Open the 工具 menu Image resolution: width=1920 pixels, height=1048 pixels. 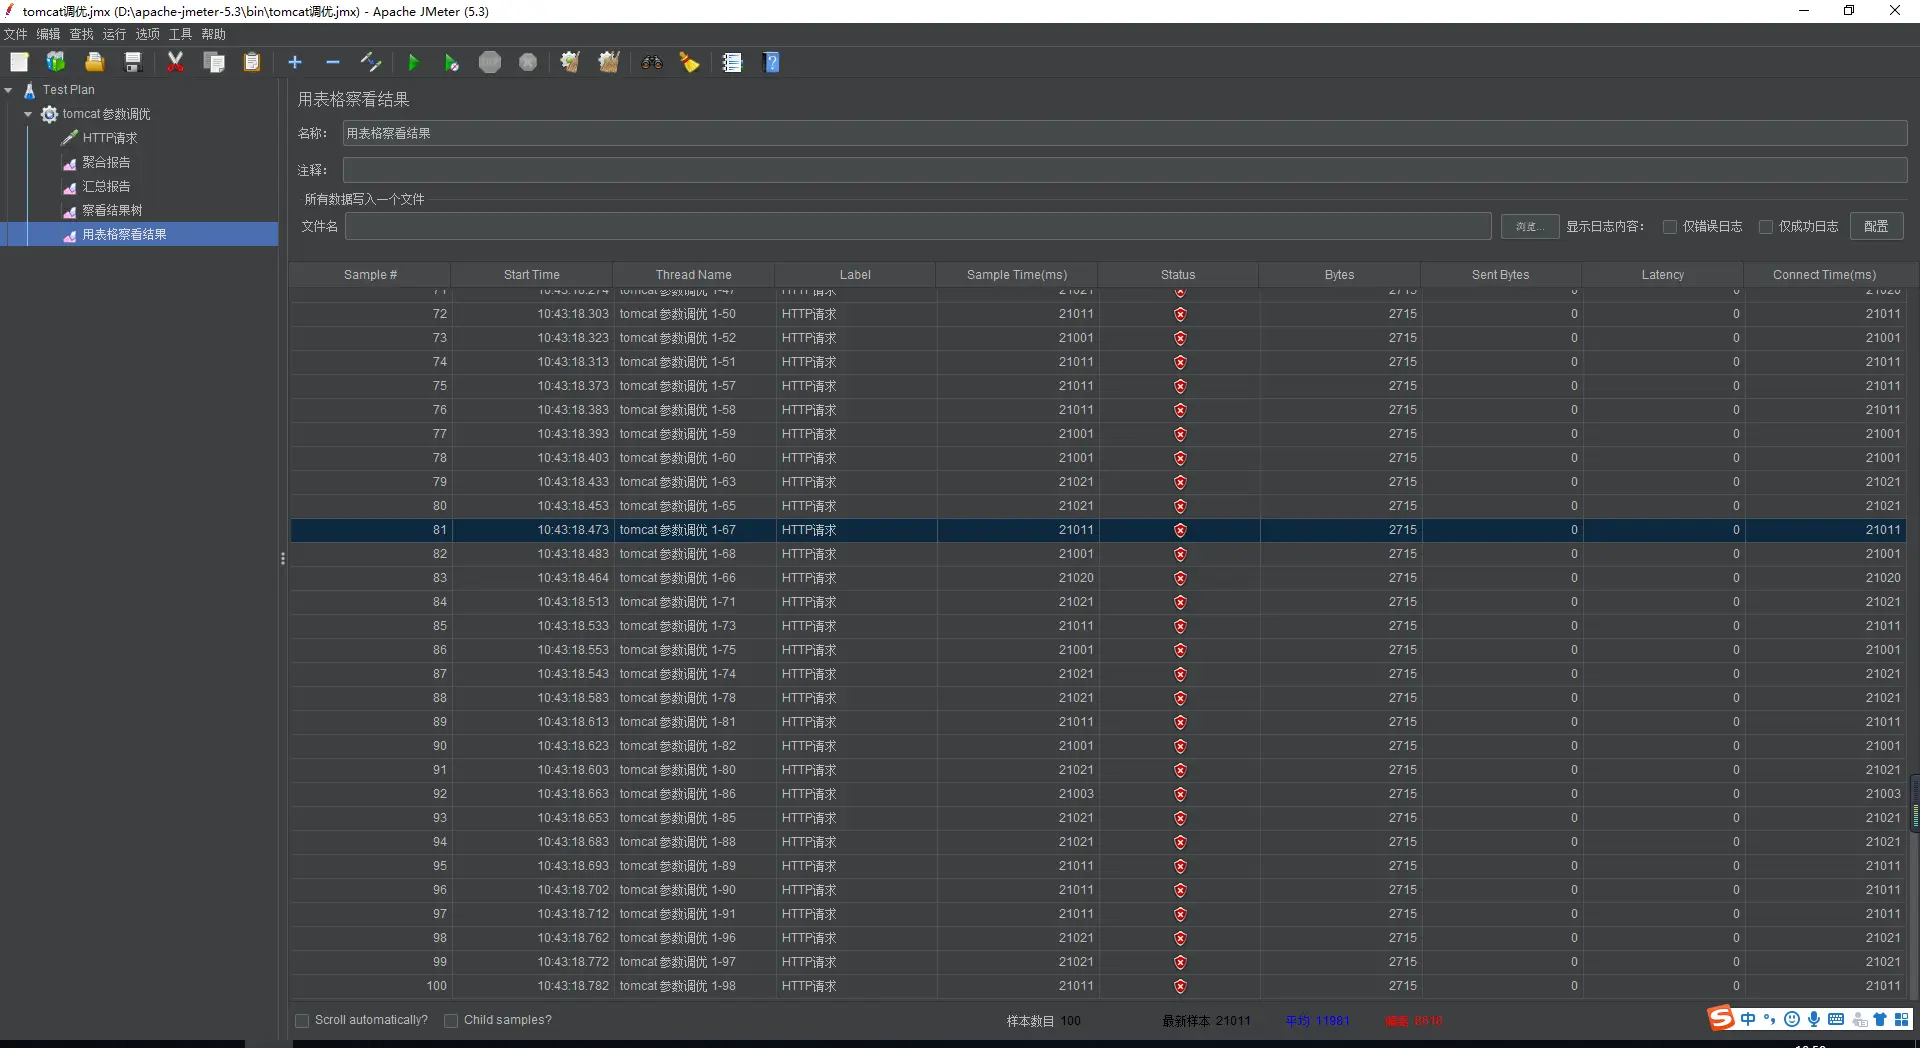(181, 34)
